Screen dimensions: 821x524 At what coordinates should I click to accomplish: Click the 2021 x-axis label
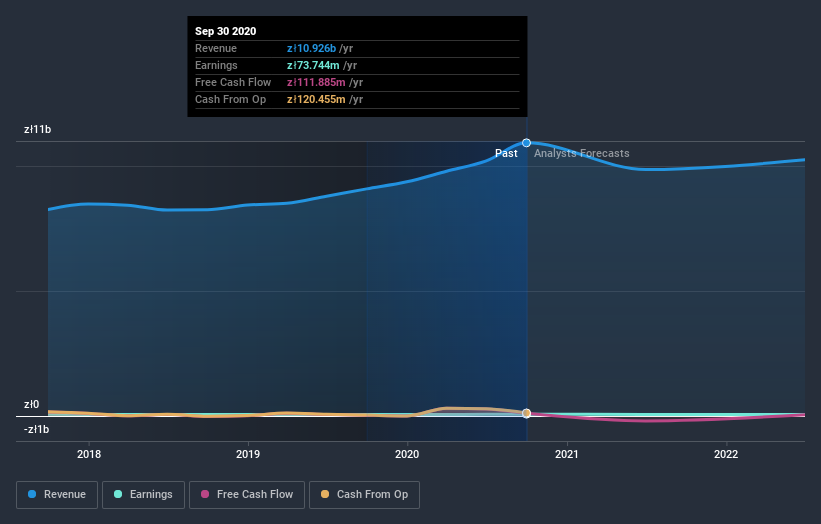(x=567, y=454)
